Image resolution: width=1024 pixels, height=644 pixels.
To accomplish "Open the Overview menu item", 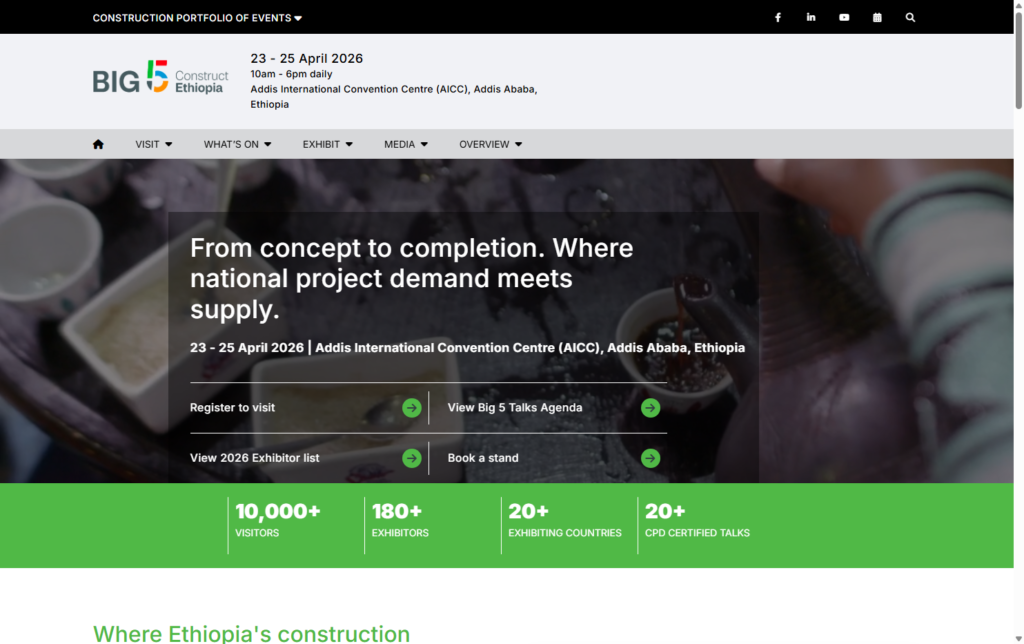I will click(x=490, y=144).
